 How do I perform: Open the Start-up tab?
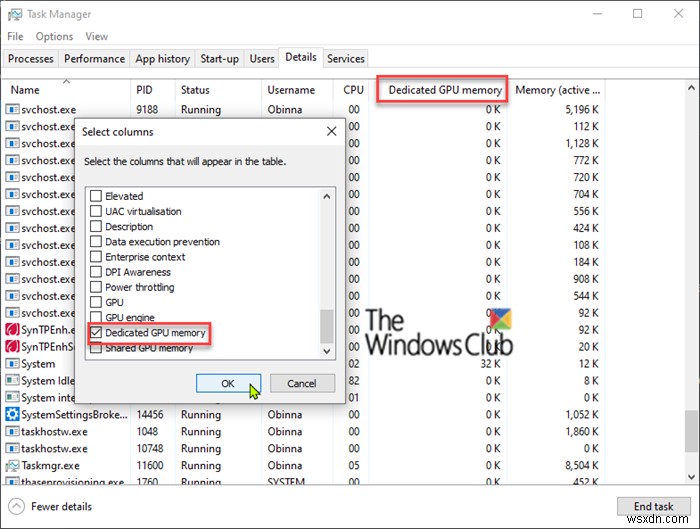pyautogui.click(x=219, y=58)
